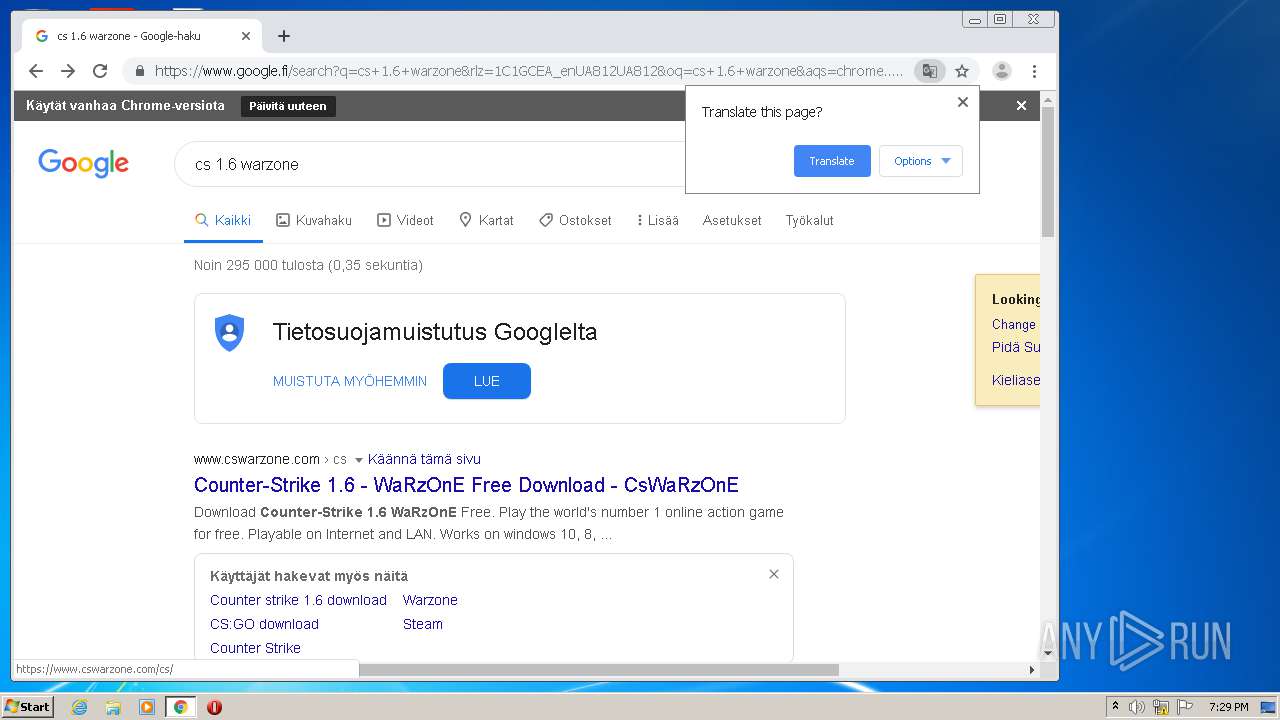Click the Change link in yellow box
1280x720 pixels.
[x=1014, y=324]
